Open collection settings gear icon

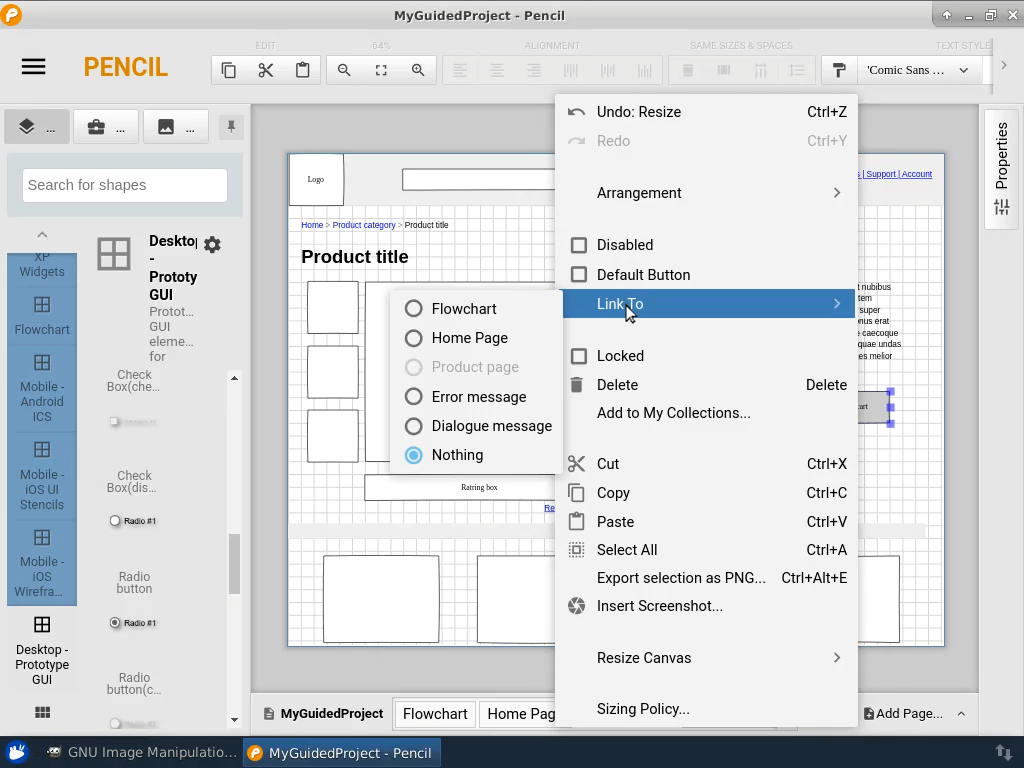(212, 245)
